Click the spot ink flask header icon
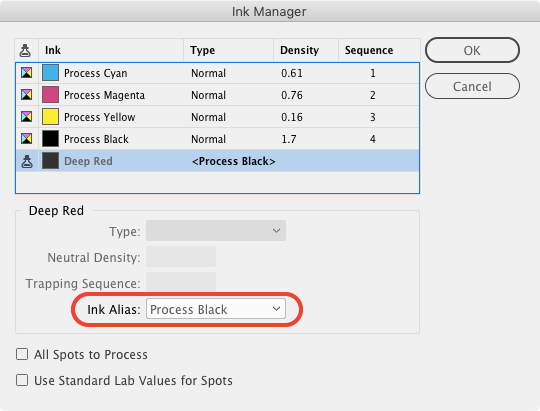The image size is (540, 411). coord(25,50)
